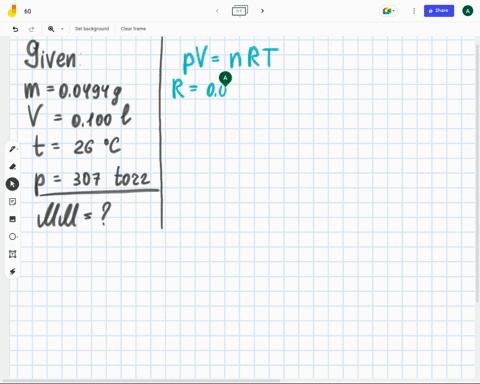
Task: Click the zoom magnifier icon
Action: (51, 29)
